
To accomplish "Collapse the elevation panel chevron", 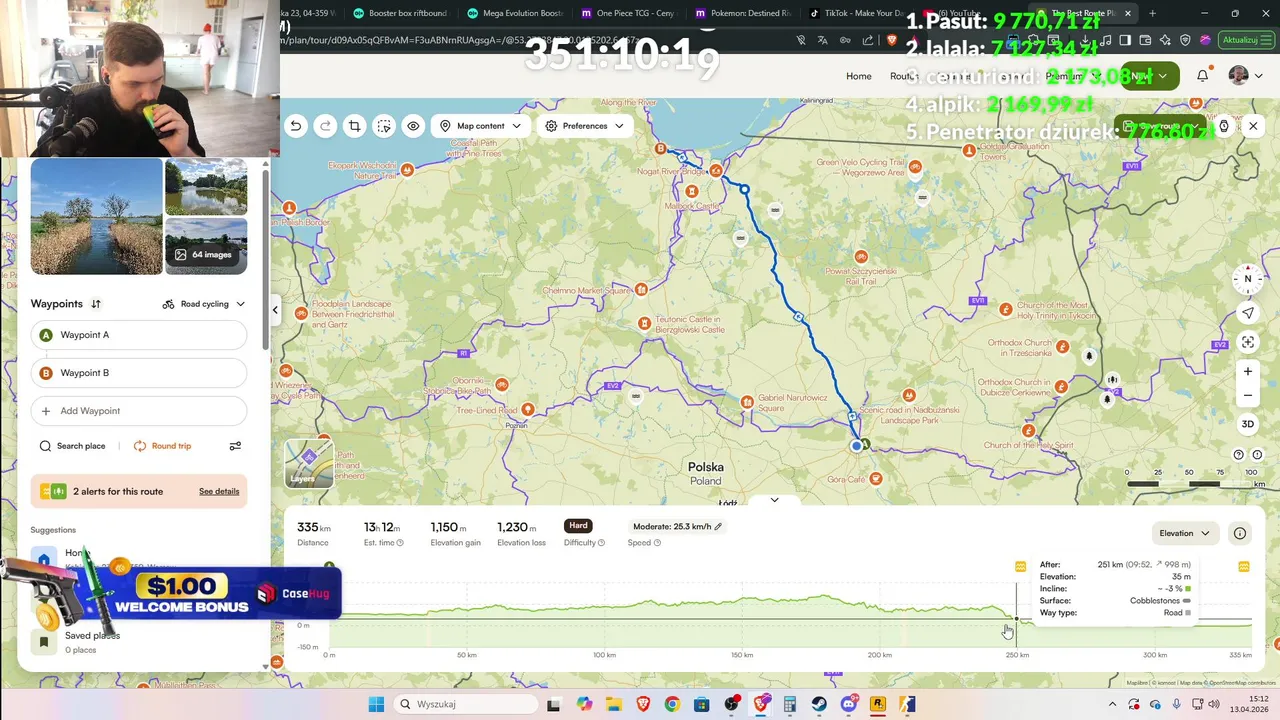I will click(x=774, y=500).
